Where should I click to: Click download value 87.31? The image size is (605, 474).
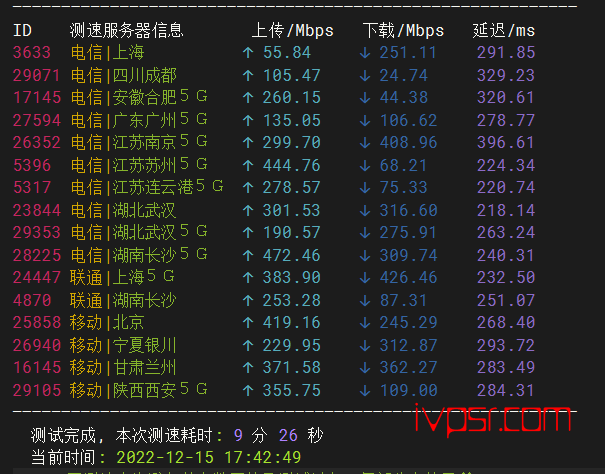tap(404, 300)
